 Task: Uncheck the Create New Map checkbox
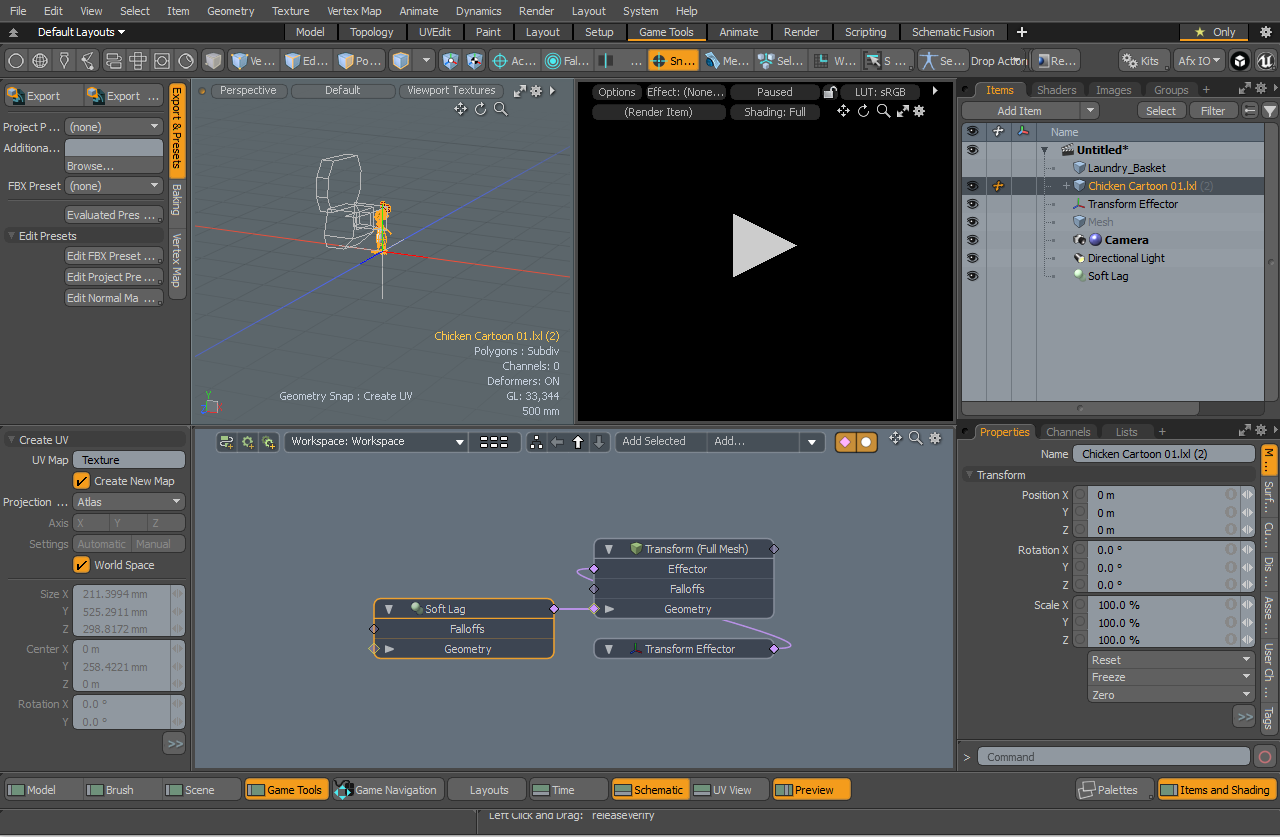pyautogui.click(x=82, y=481)
